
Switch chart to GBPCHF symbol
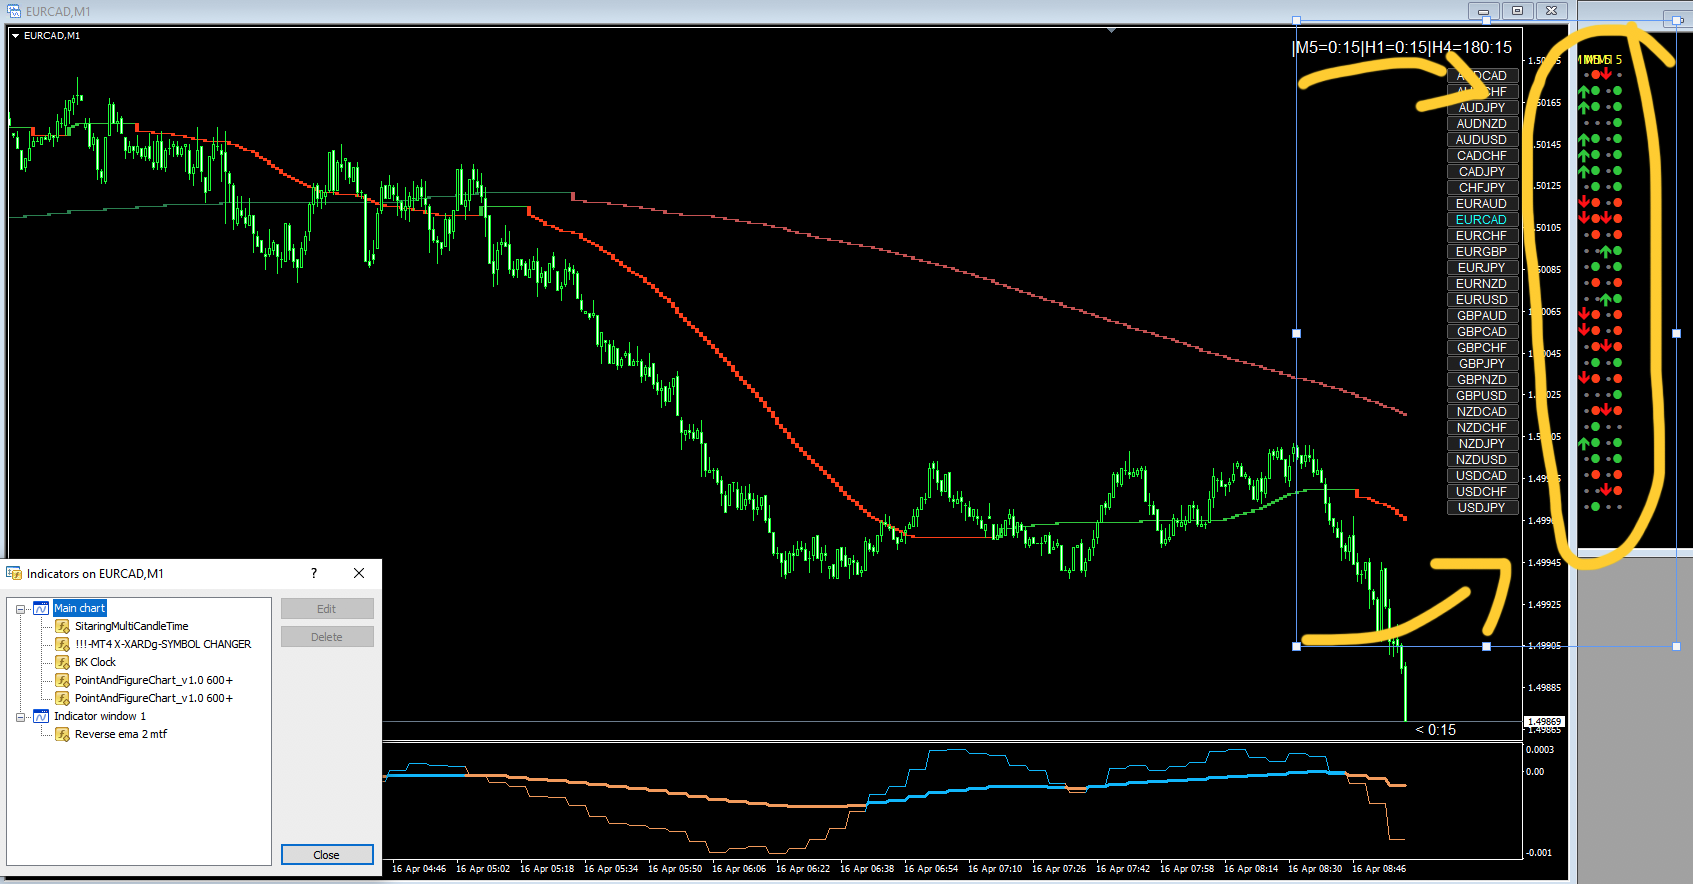tap(1482, 348)
